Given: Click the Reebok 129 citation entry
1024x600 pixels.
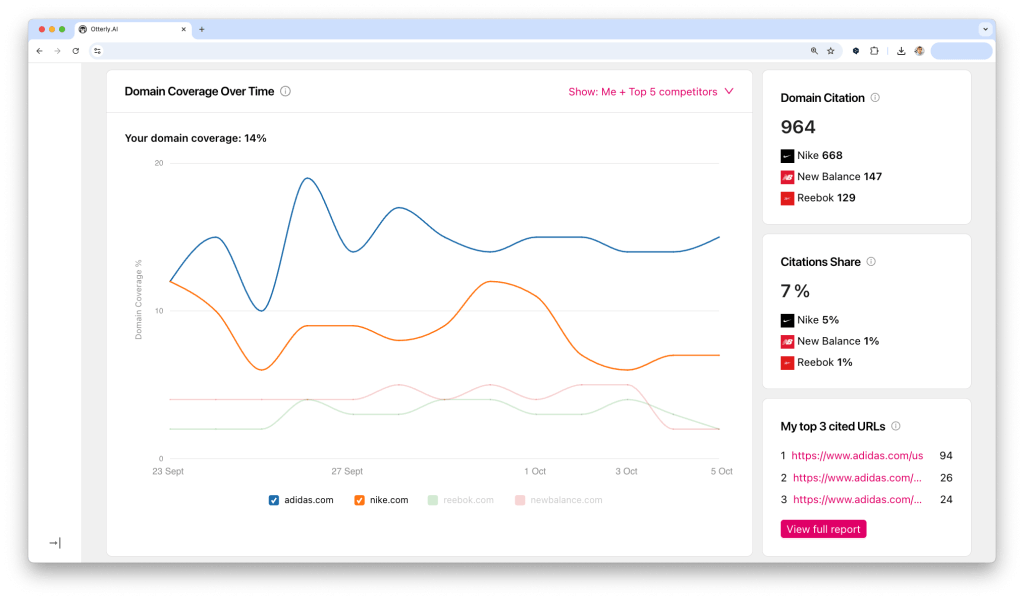Looking at the screenshot, I should point(818,198).
